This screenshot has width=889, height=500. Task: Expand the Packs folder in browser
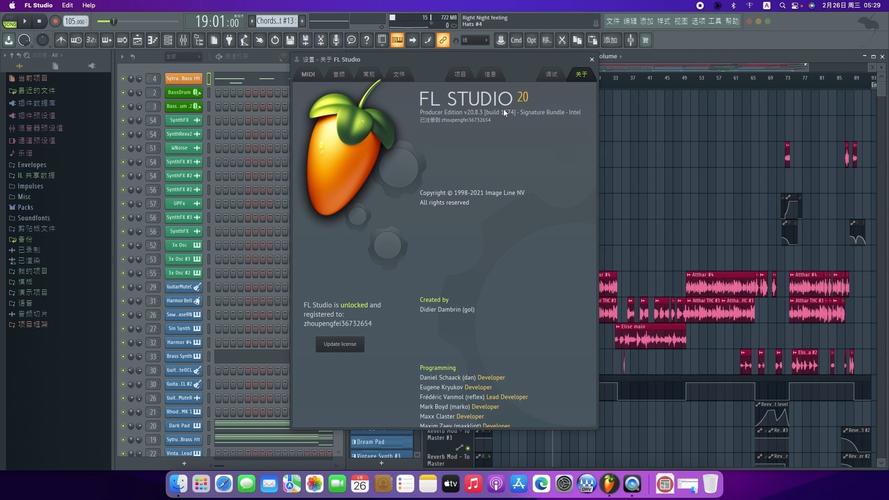click(x=24, y=207)
